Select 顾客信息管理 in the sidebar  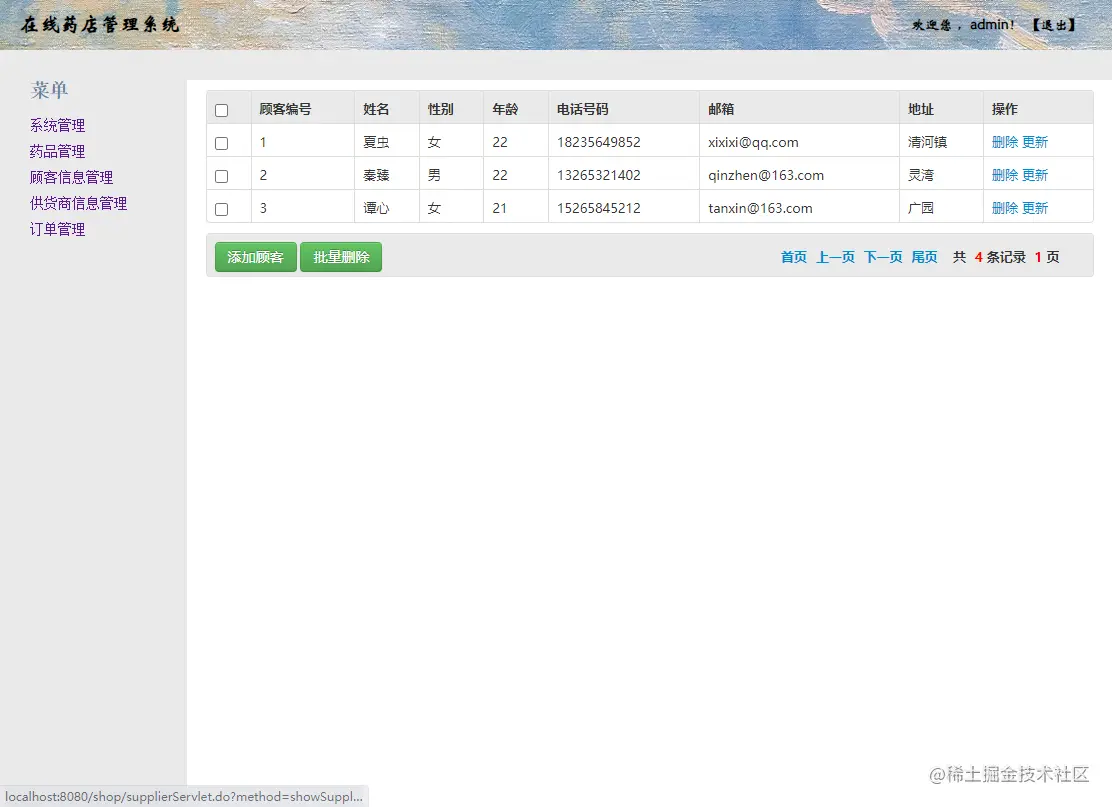point(73,177)
